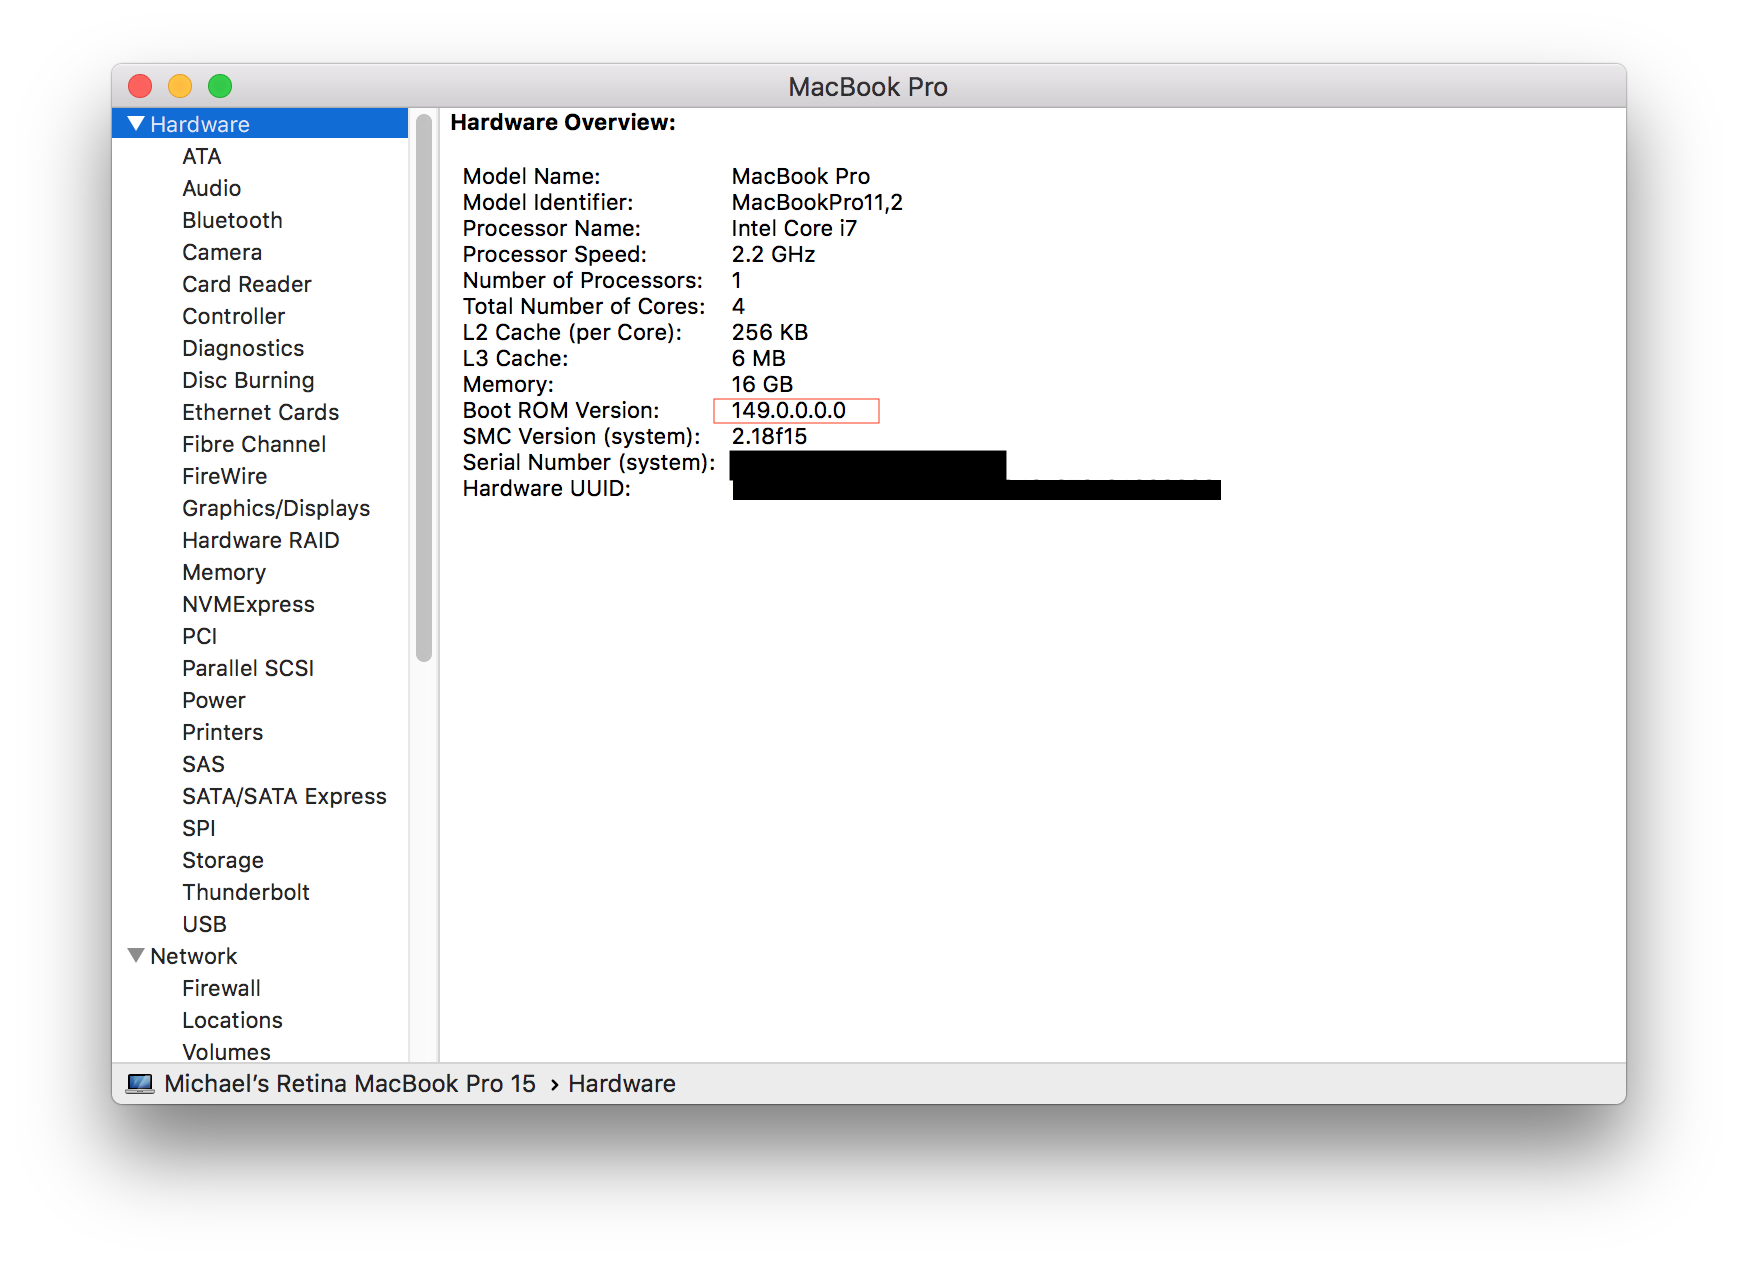Click the MacBookPro11,2 model identifier
Image resolution: width=1738 pixels, height=1264 pixels.
[817, 202]
